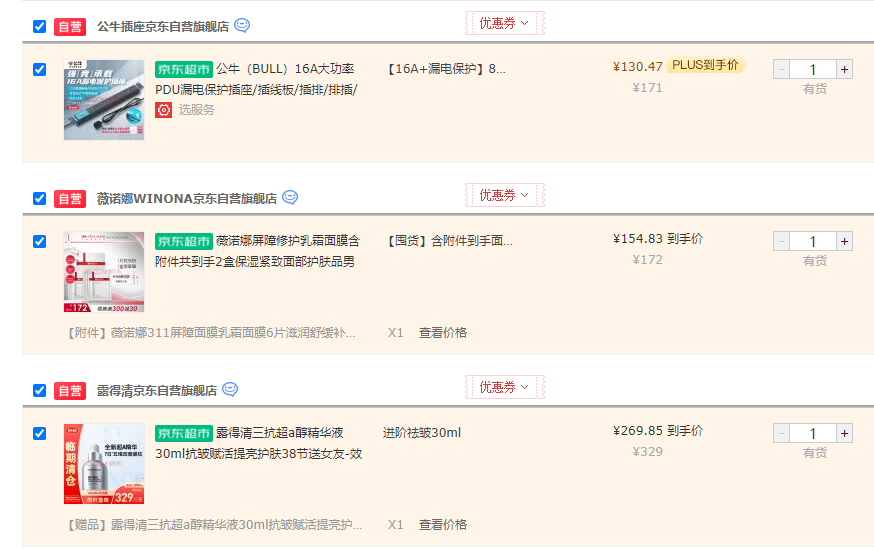Click quantity field of 公牛 PDU item
This screenshot has width=874, height=549.
(x=813, y=70)
